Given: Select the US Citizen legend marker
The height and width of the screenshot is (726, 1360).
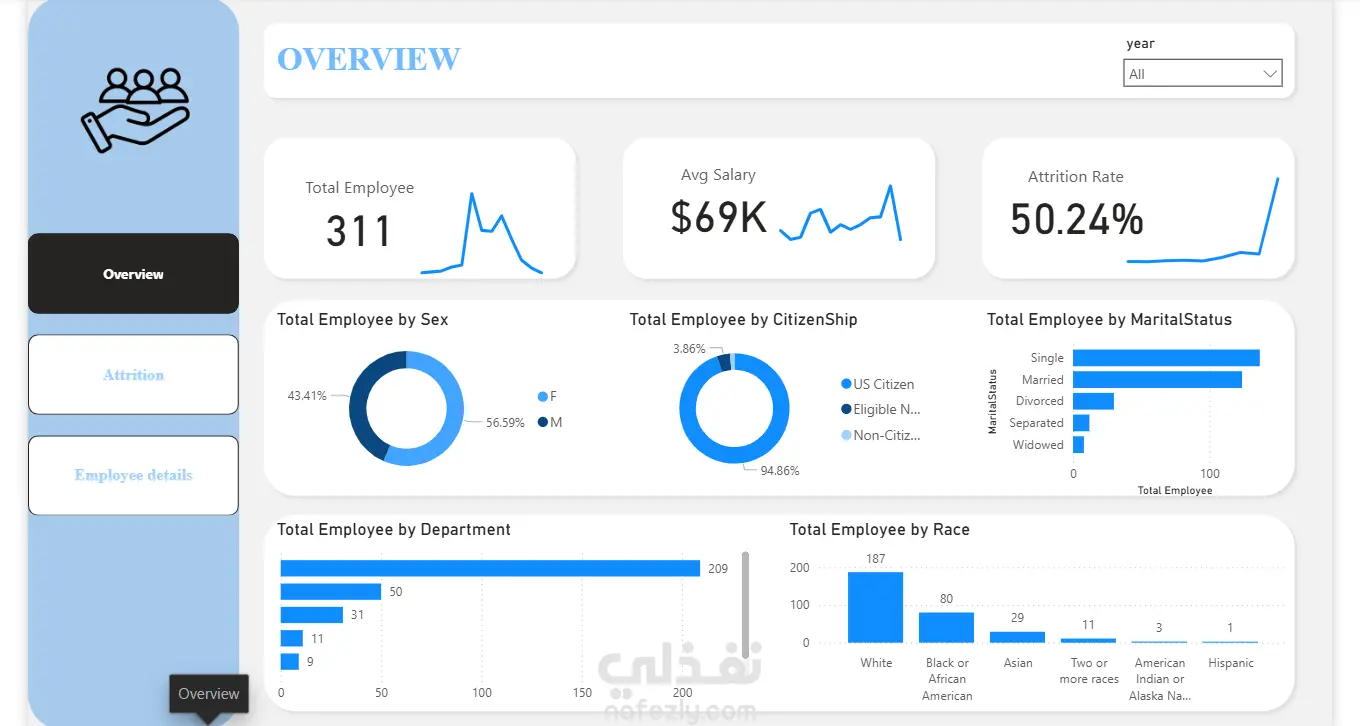Looking at the screenshot, I should coord(846,384).
